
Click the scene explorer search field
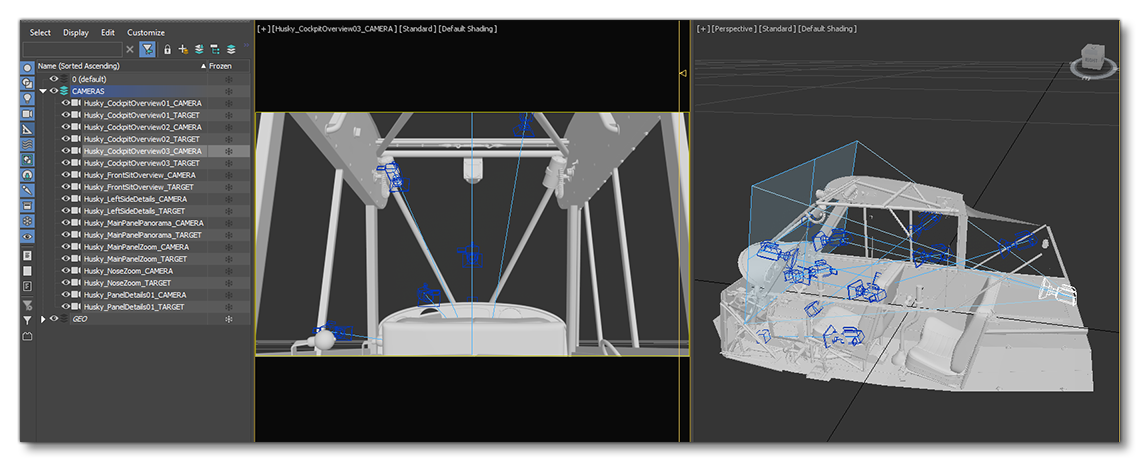(x=72, y=49)
